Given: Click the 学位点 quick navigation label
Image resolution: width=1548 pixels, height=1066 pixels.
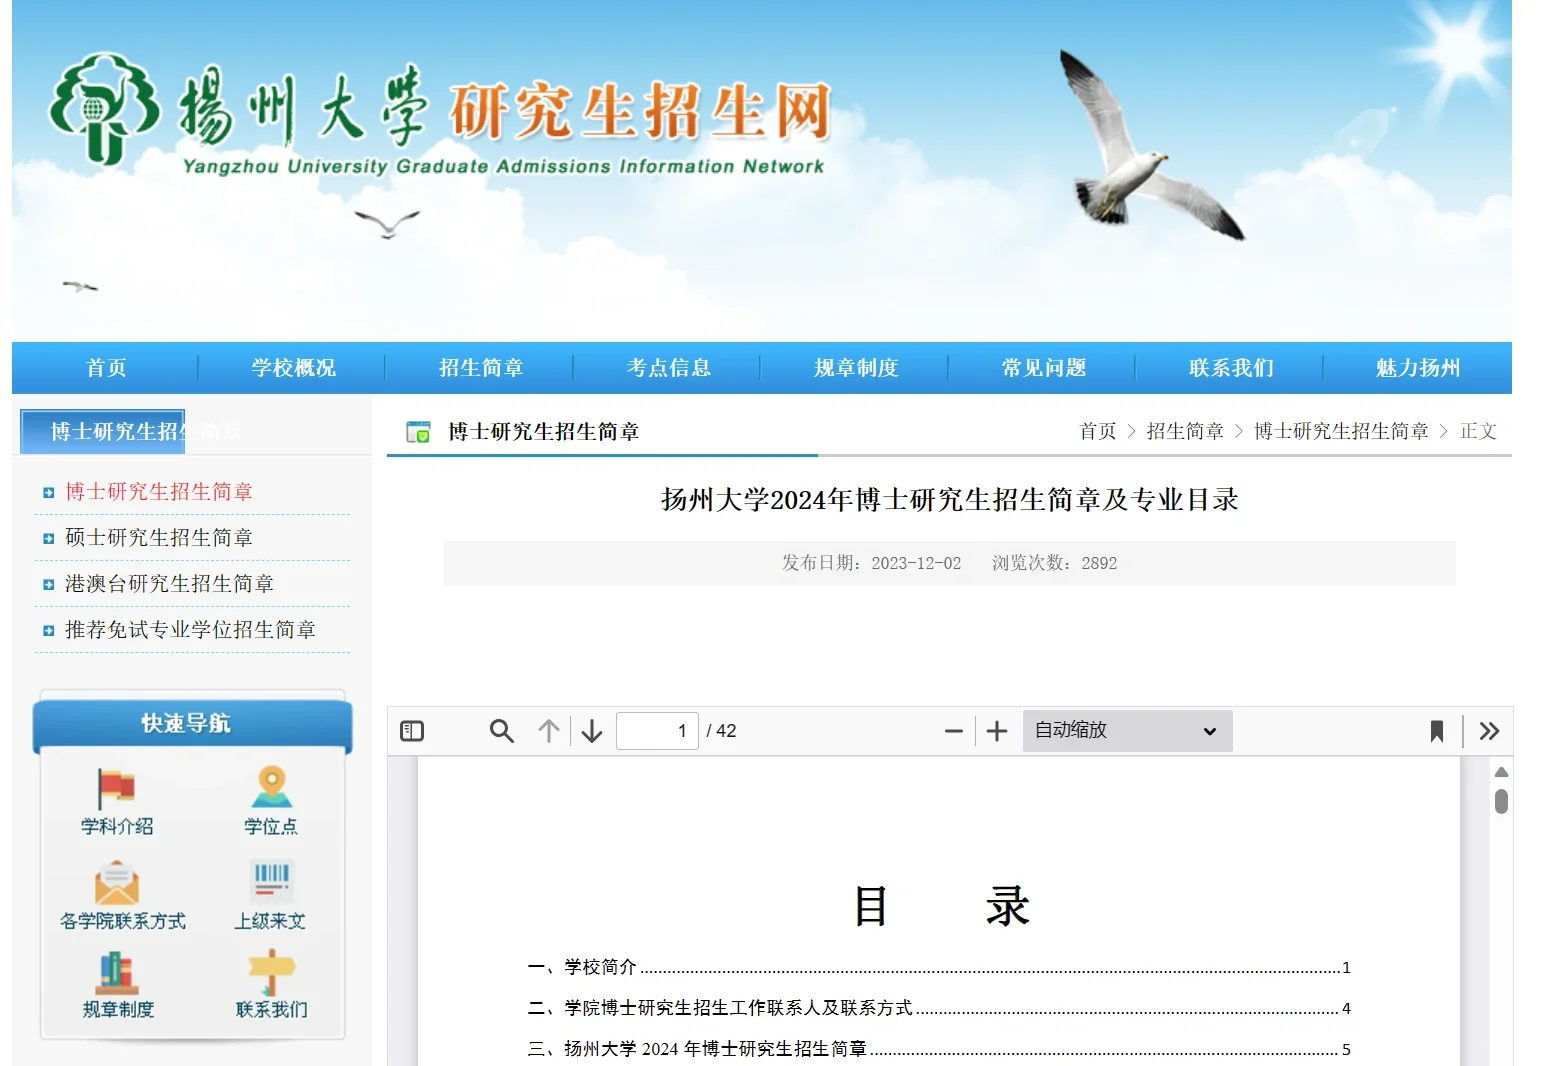Looking at the screenshot, I should point(271,827).
